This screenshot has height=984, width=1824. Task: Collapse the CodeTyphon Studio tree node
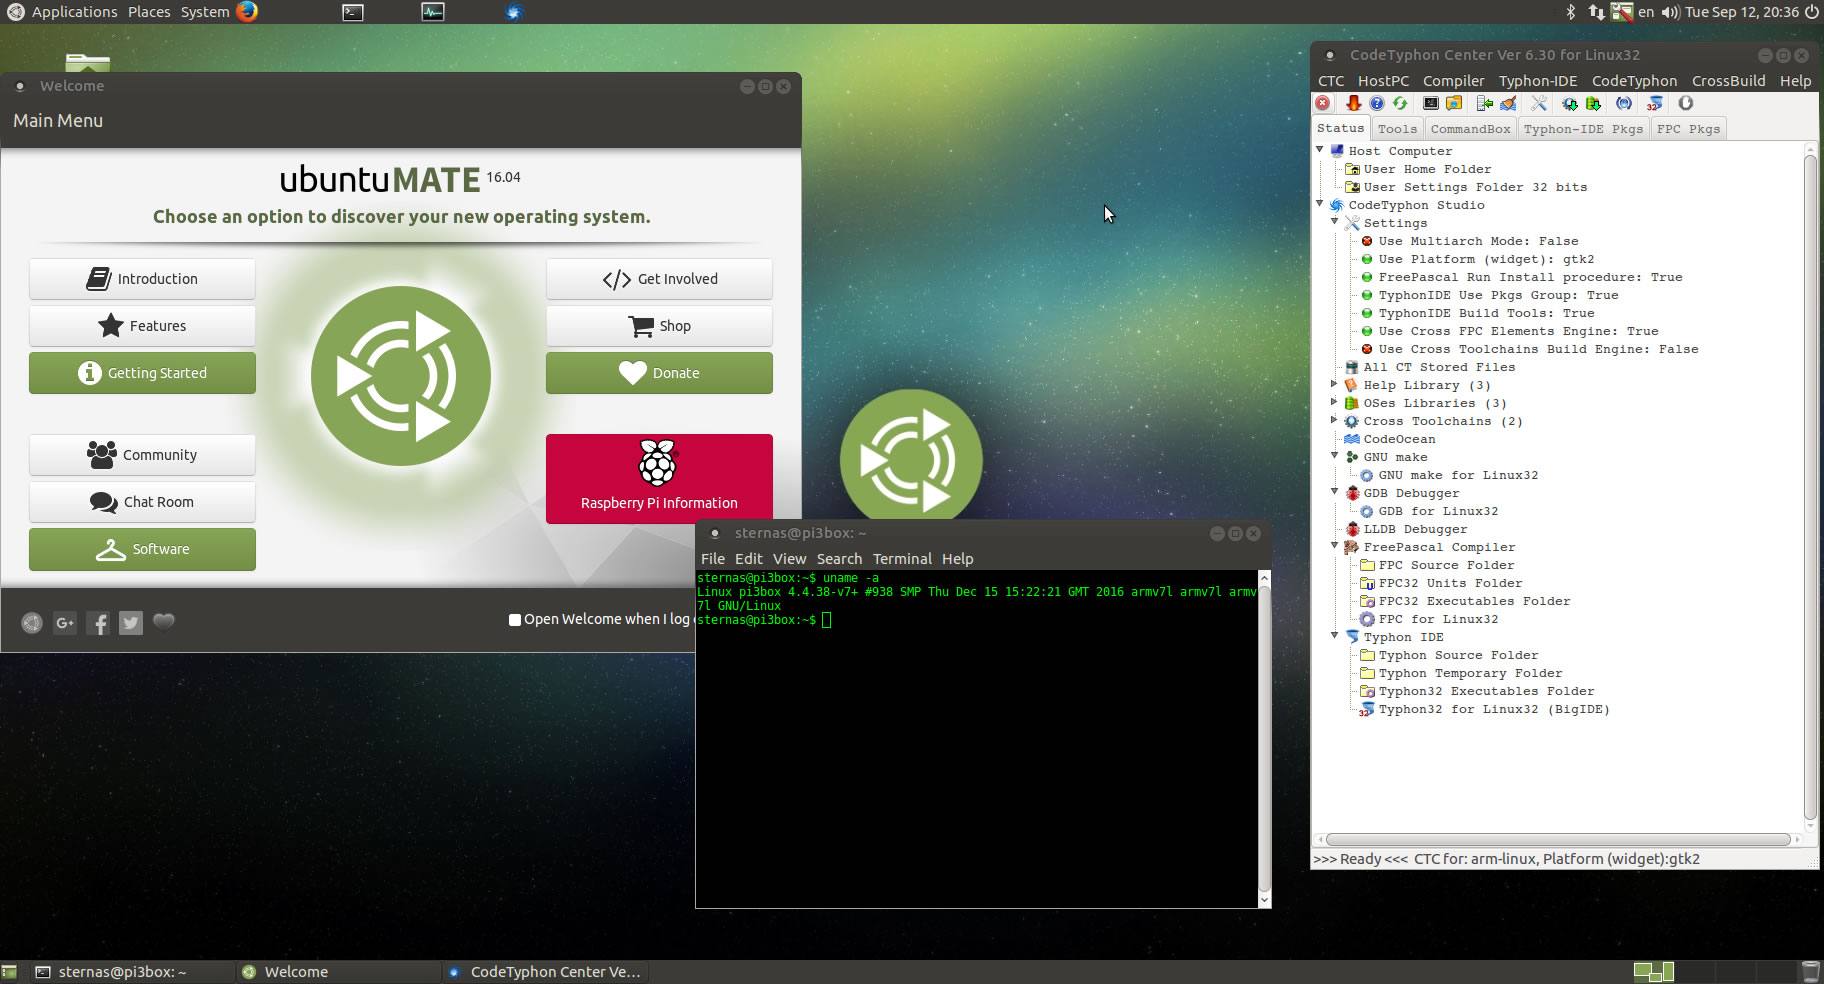(1320, 204)
